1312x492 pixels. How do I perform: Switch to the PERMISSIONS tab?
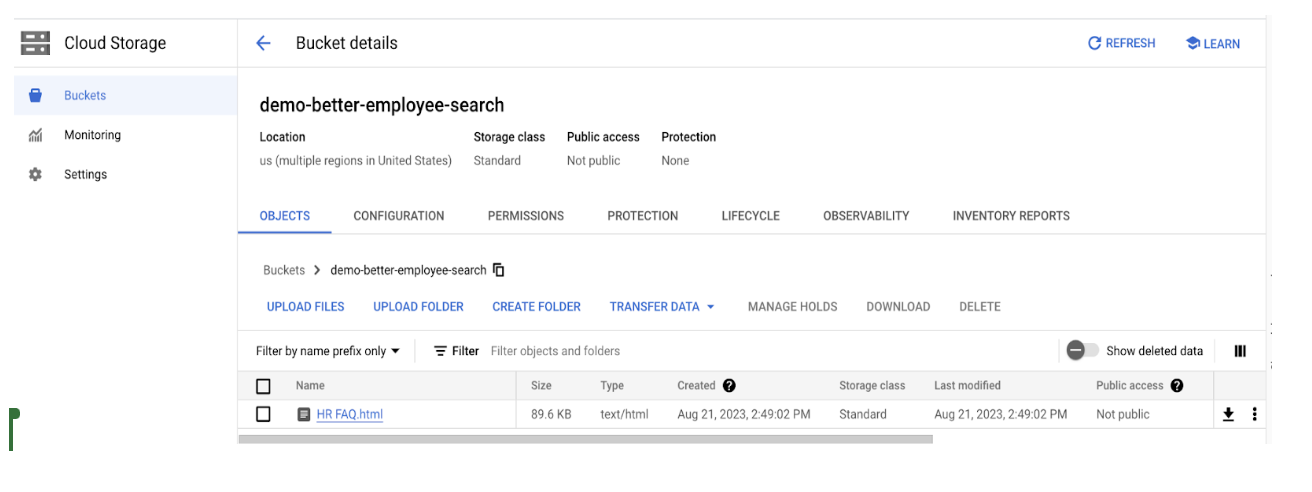[x=526, y=215]
